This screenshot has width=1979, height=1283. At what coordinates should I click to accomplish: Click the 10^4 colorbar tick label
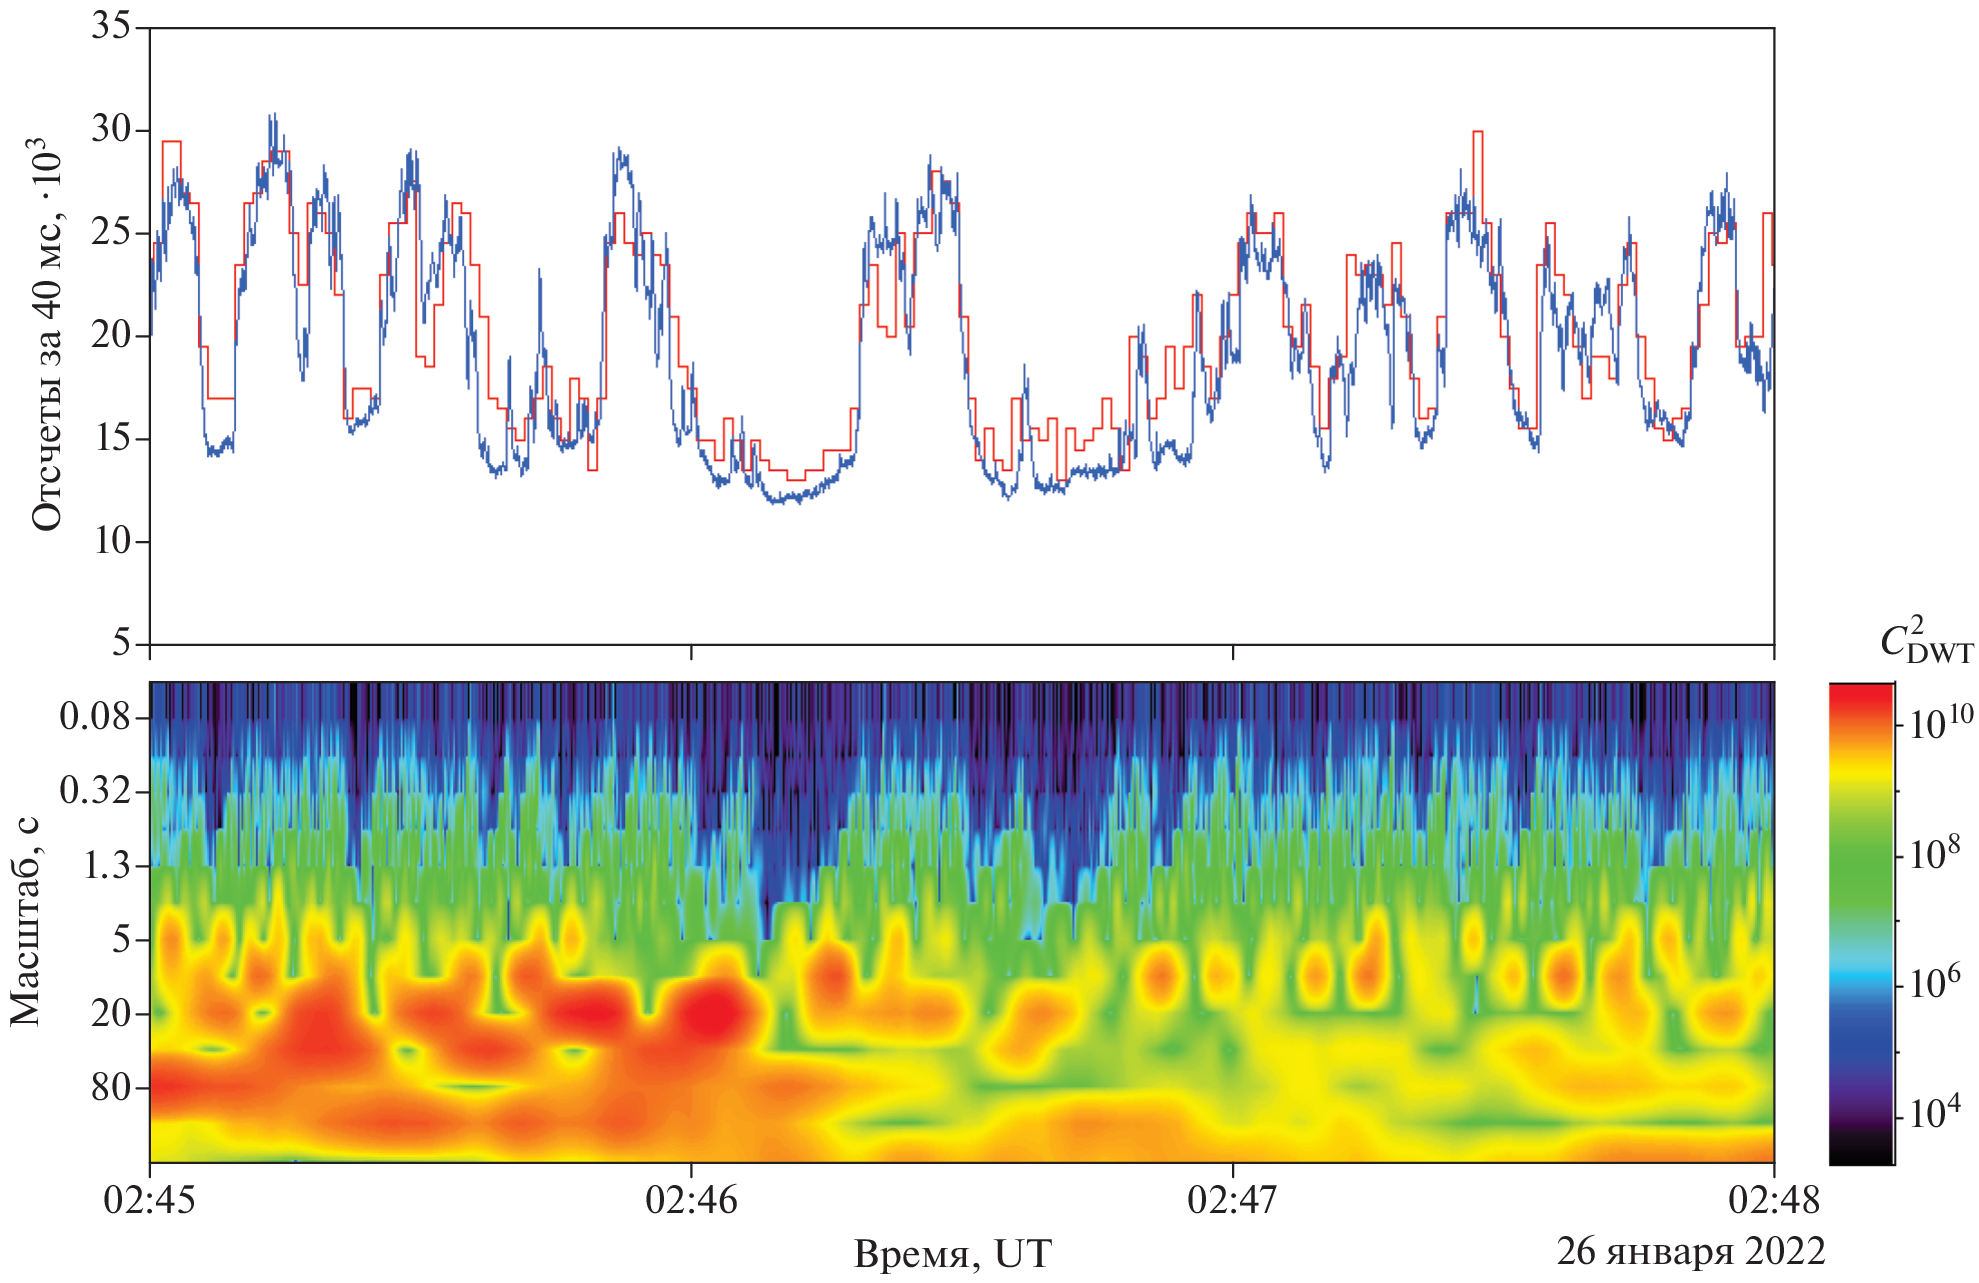pyautogui.click(x=1935, y=1112)
